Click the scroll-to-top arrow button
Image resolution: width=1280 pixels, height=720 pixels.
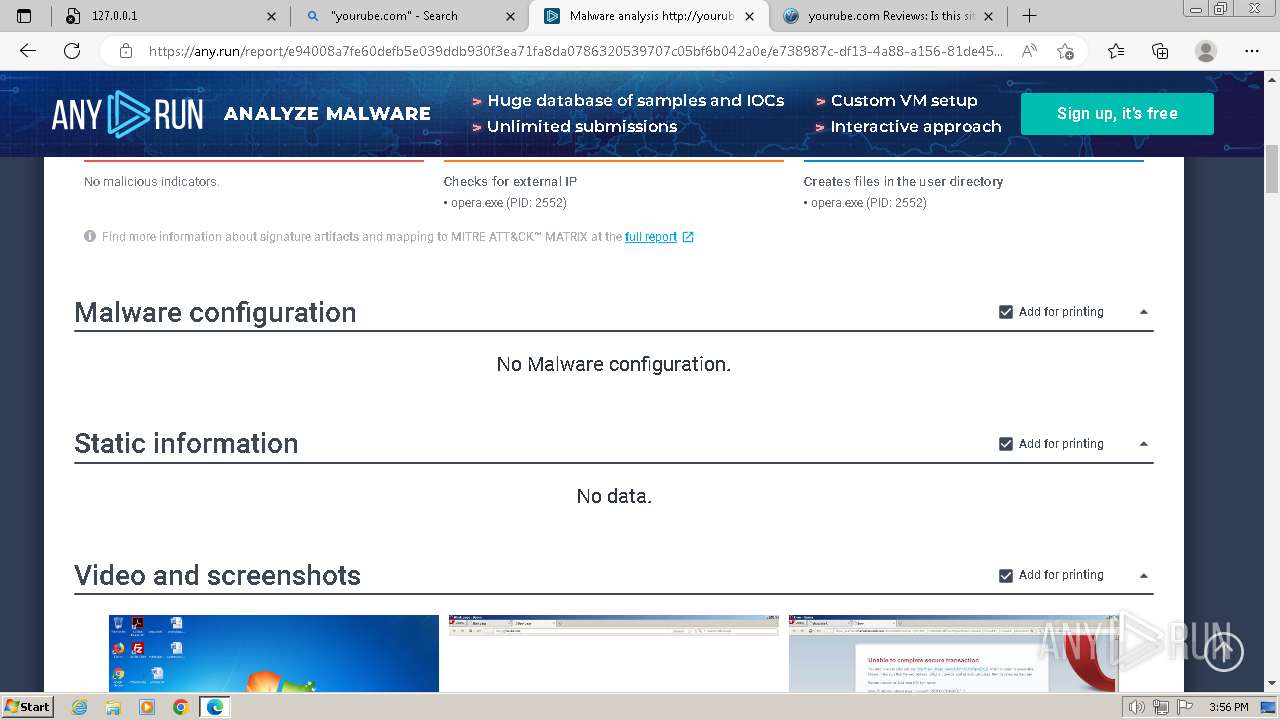pos(1223,652)
